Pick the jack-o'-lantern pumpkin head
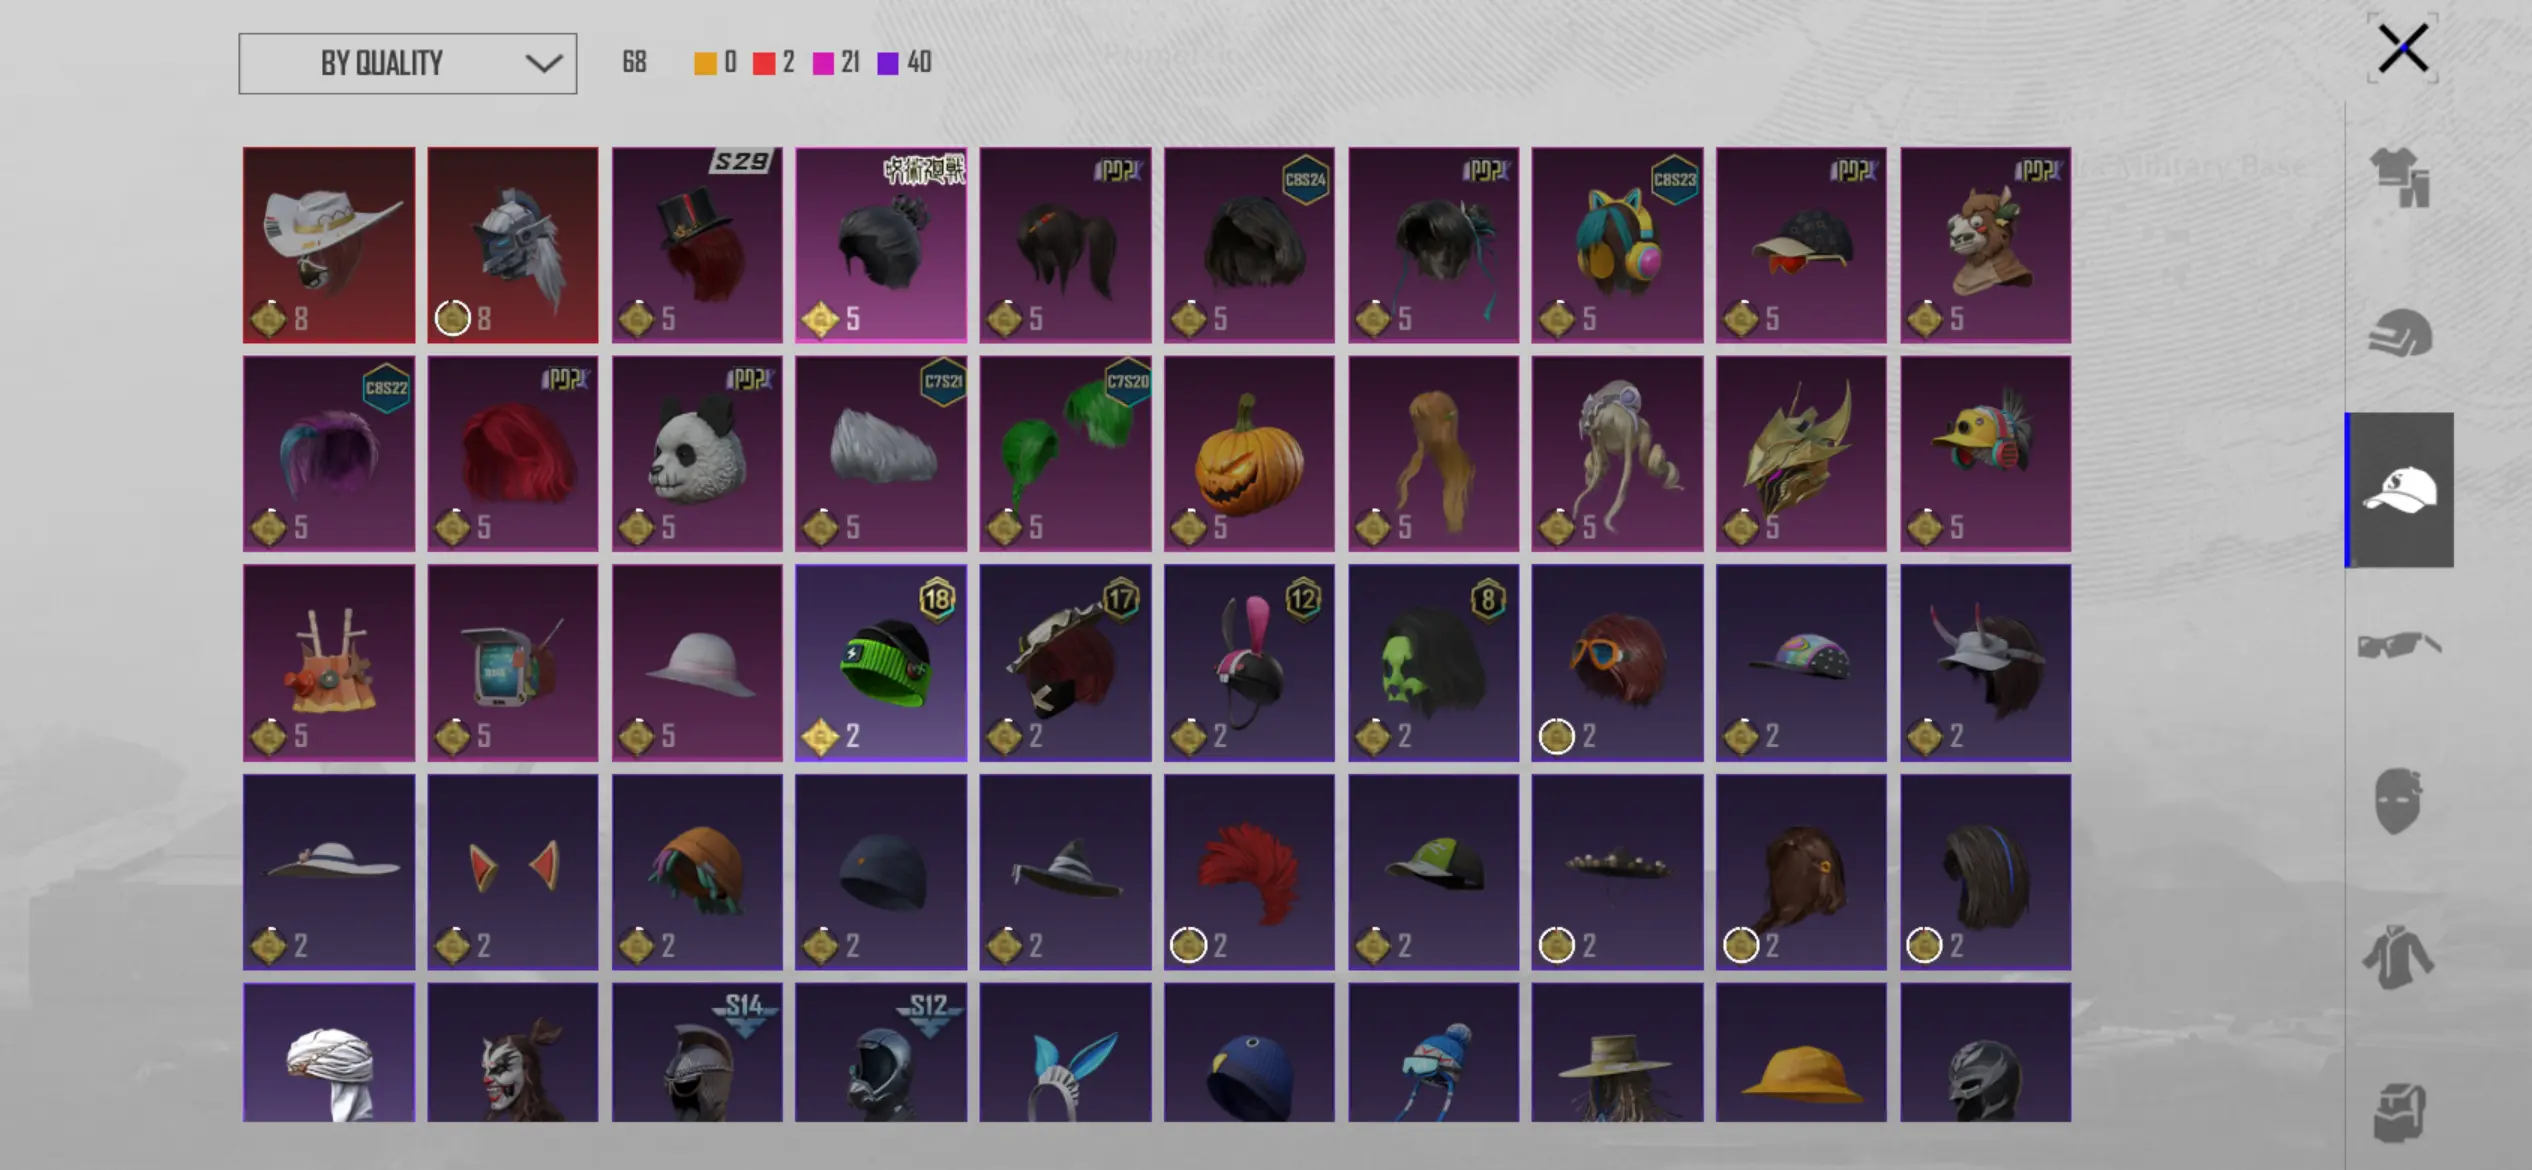2532x1170 pixels. pos(1249,454)
